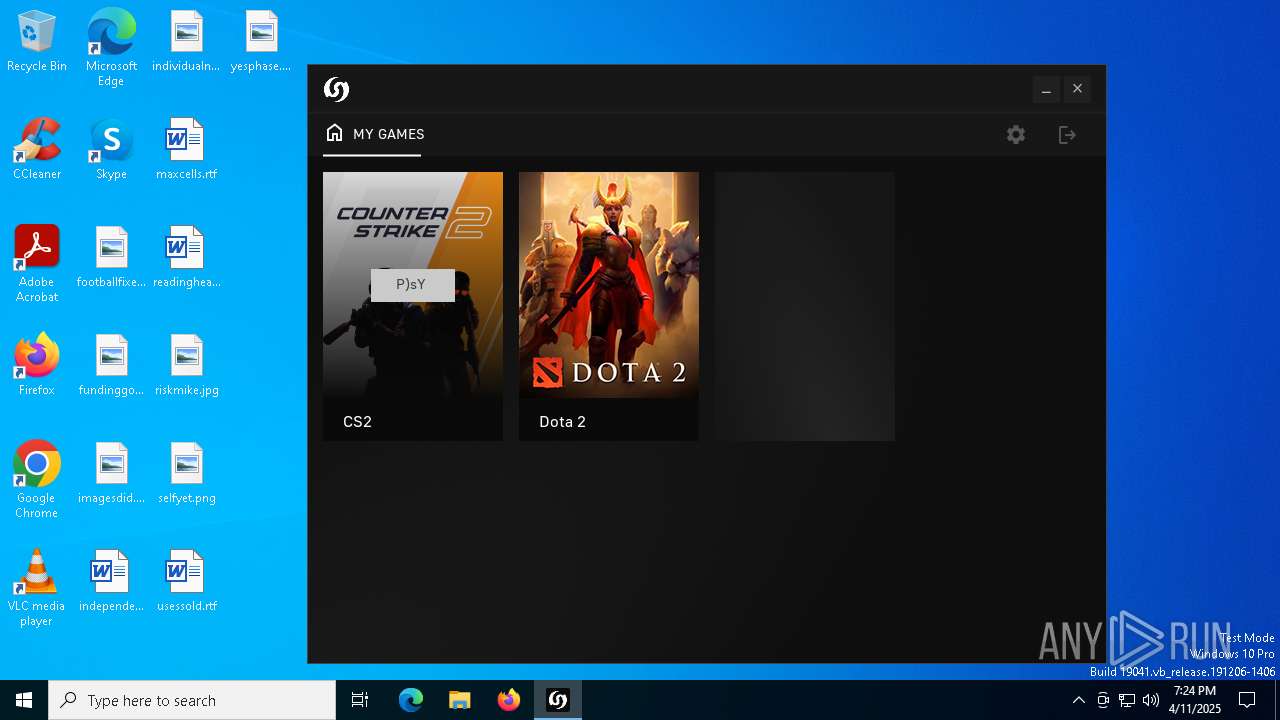Open the taskbar clock and date
Screen dimensions: 1280x720
[1195, 700]
